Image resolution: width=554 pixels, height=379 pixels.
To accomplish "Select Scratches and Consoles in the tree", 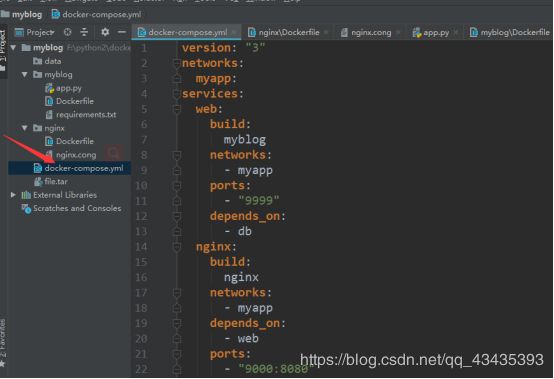I will click(77, 208).
